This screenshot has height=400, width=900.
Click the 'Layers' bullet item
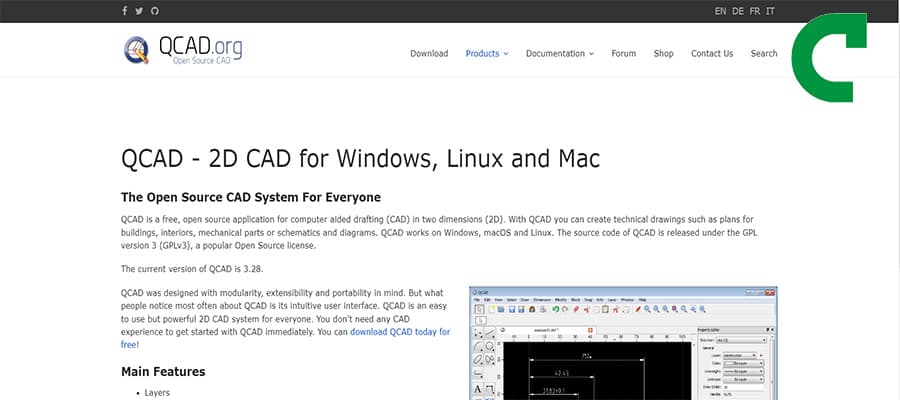[157, 393]
